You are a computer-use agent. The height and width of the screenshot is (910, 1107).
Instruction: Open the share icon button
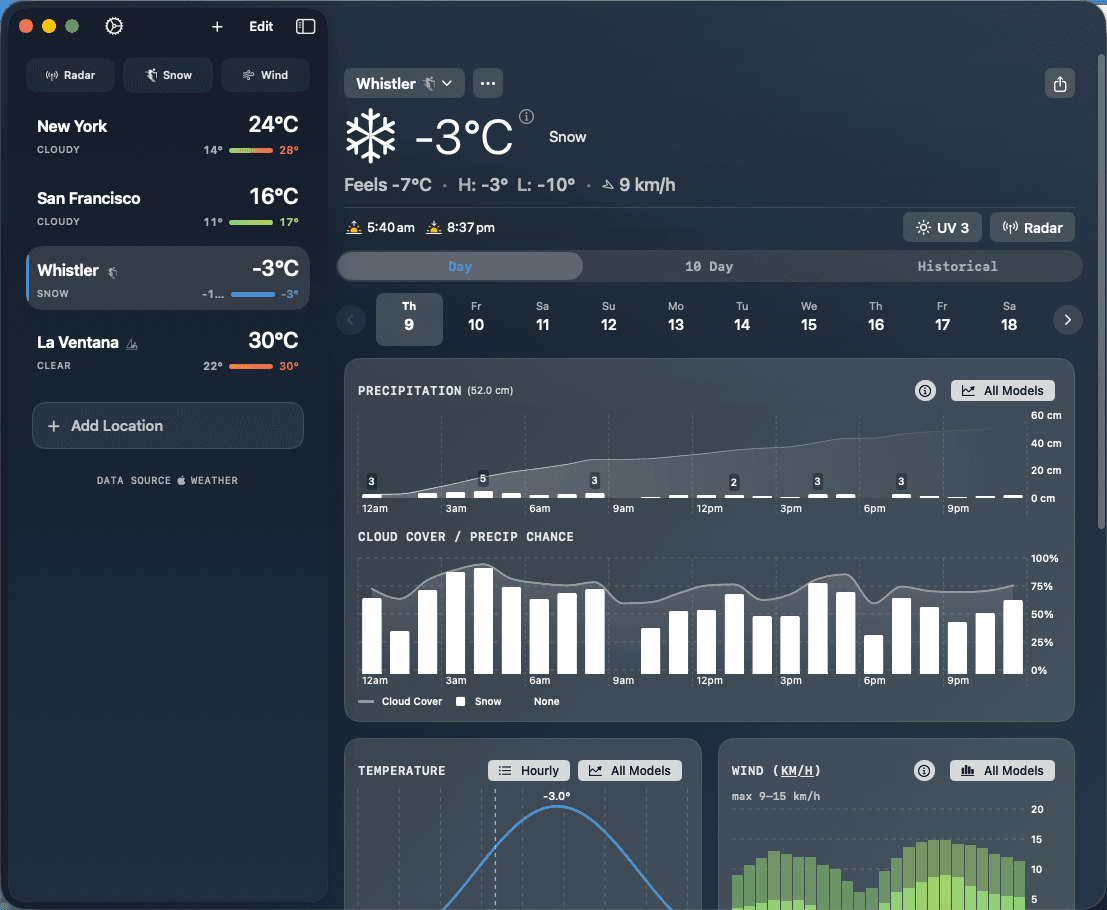pyautogui.click(x=1059, y=84)
